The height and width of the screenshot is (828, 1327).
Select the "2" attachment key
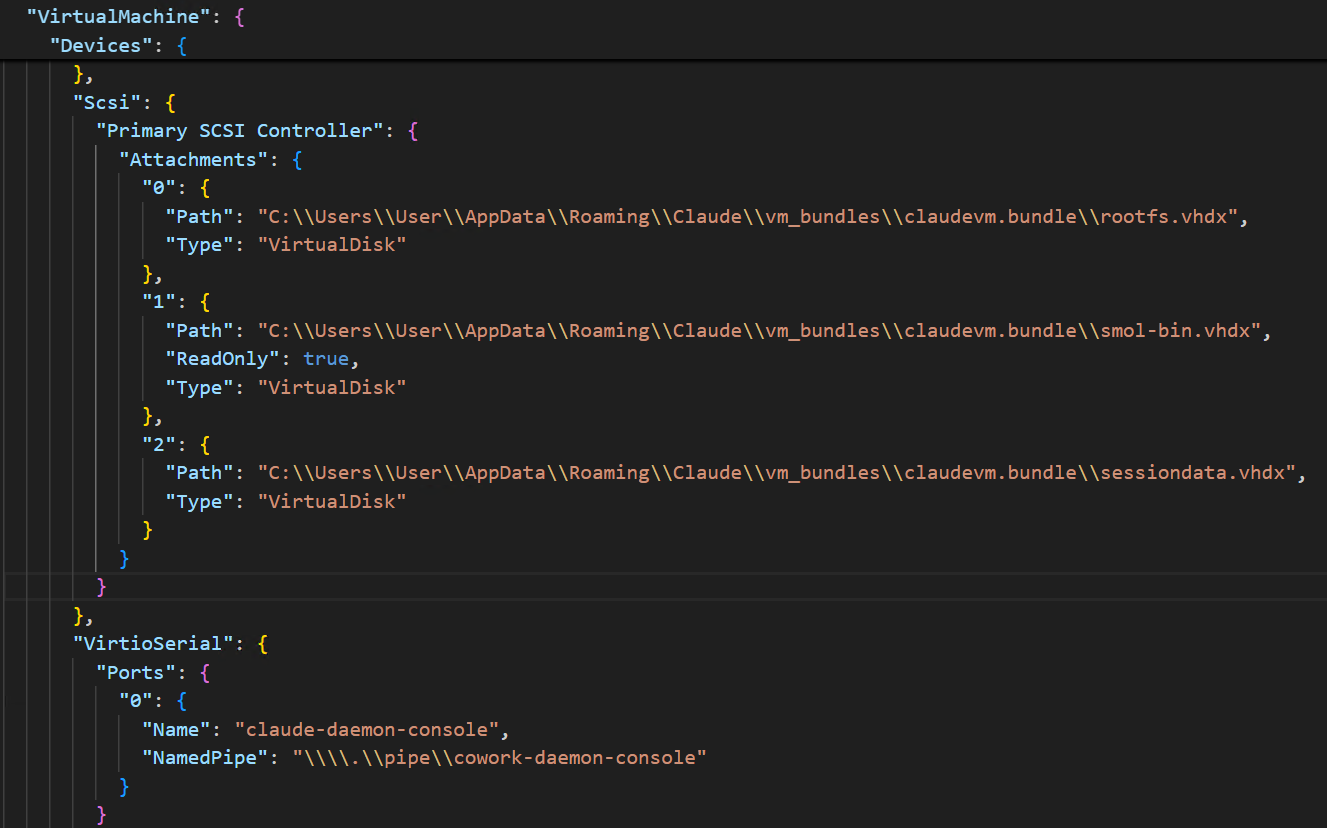coord(159,444)
